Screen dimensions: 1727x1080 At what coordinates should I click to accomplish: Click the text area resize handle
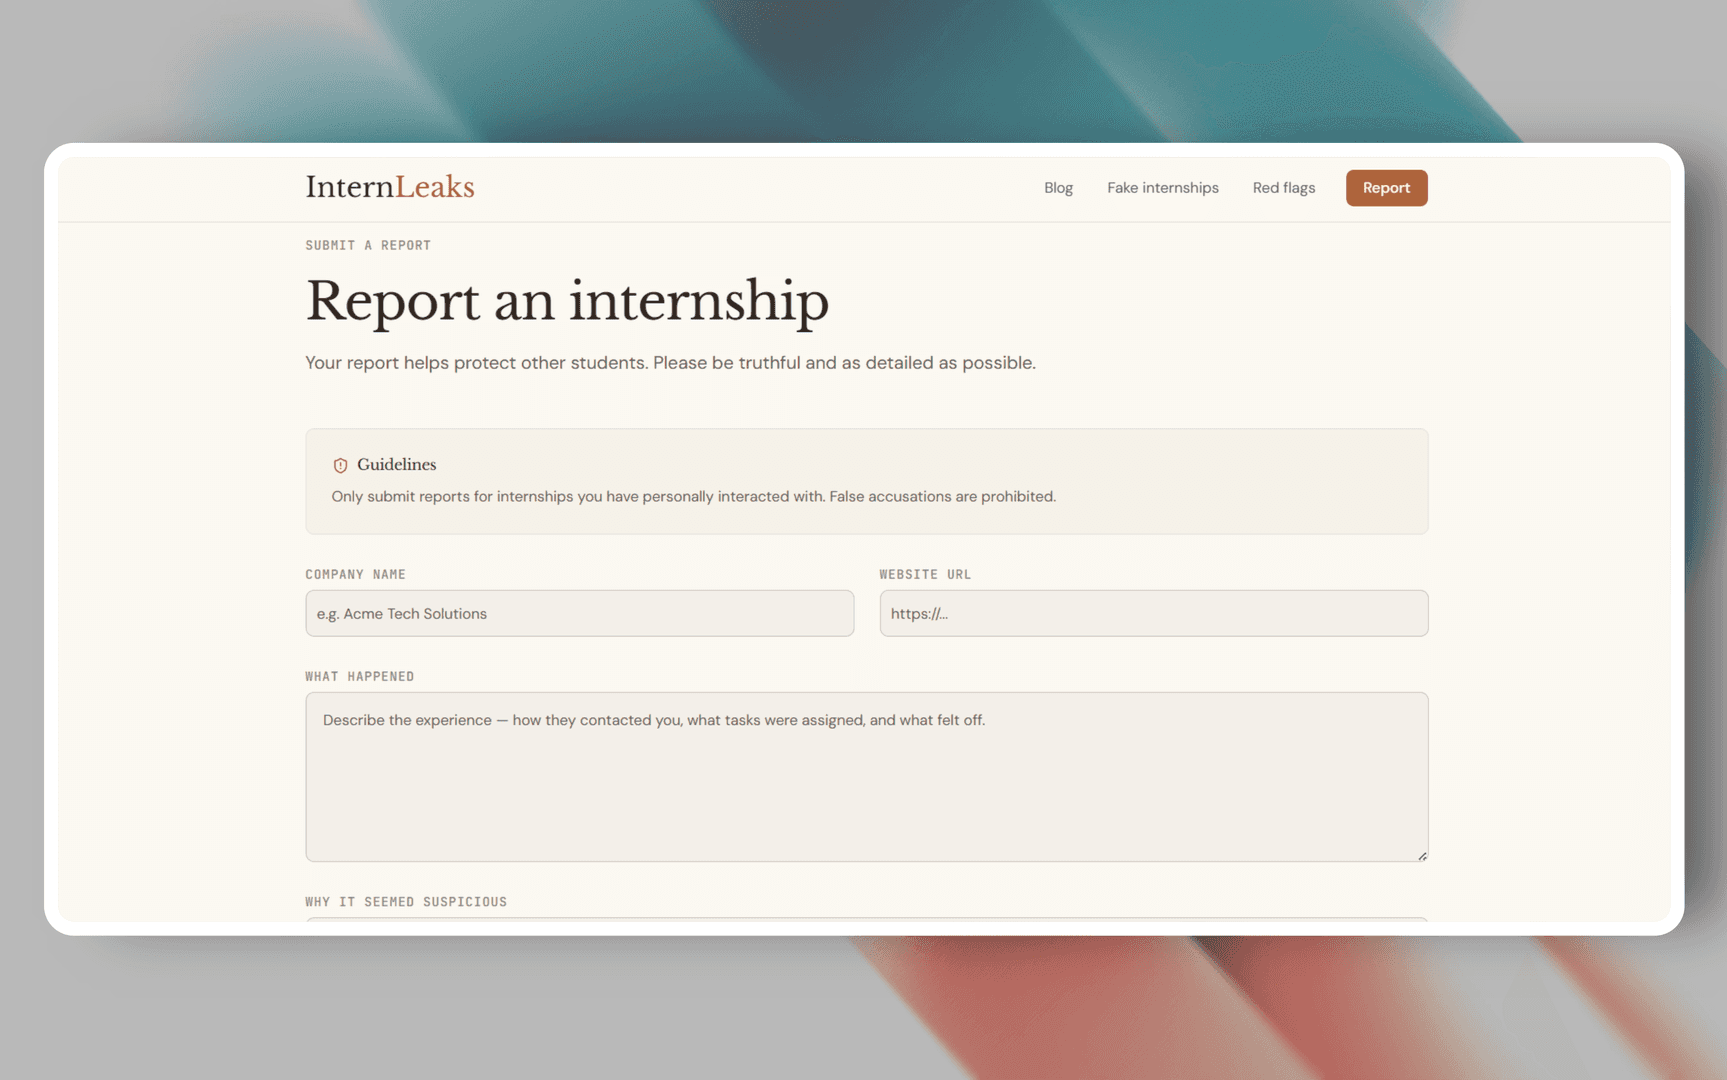[1422, 855]
